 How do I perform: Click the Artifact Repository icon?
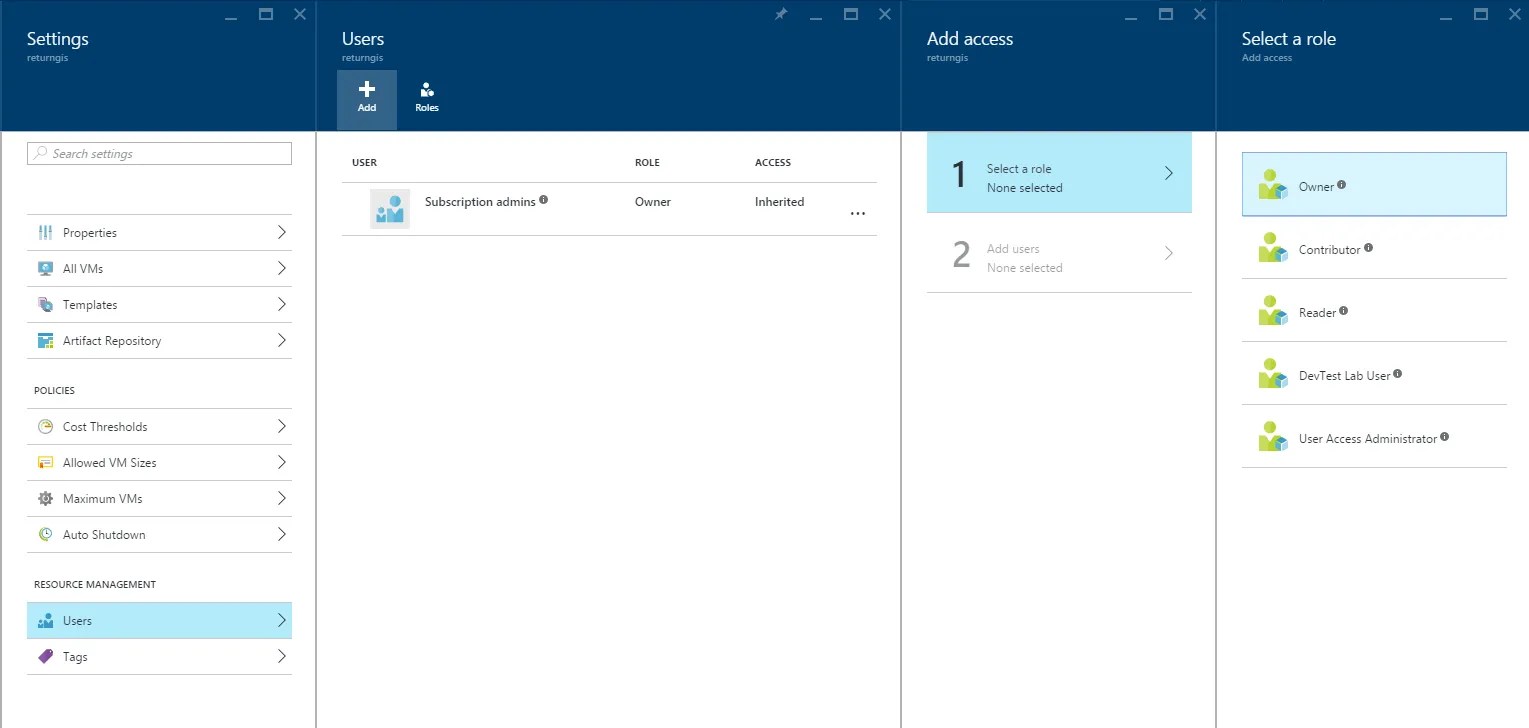click(x=45, y=341)
